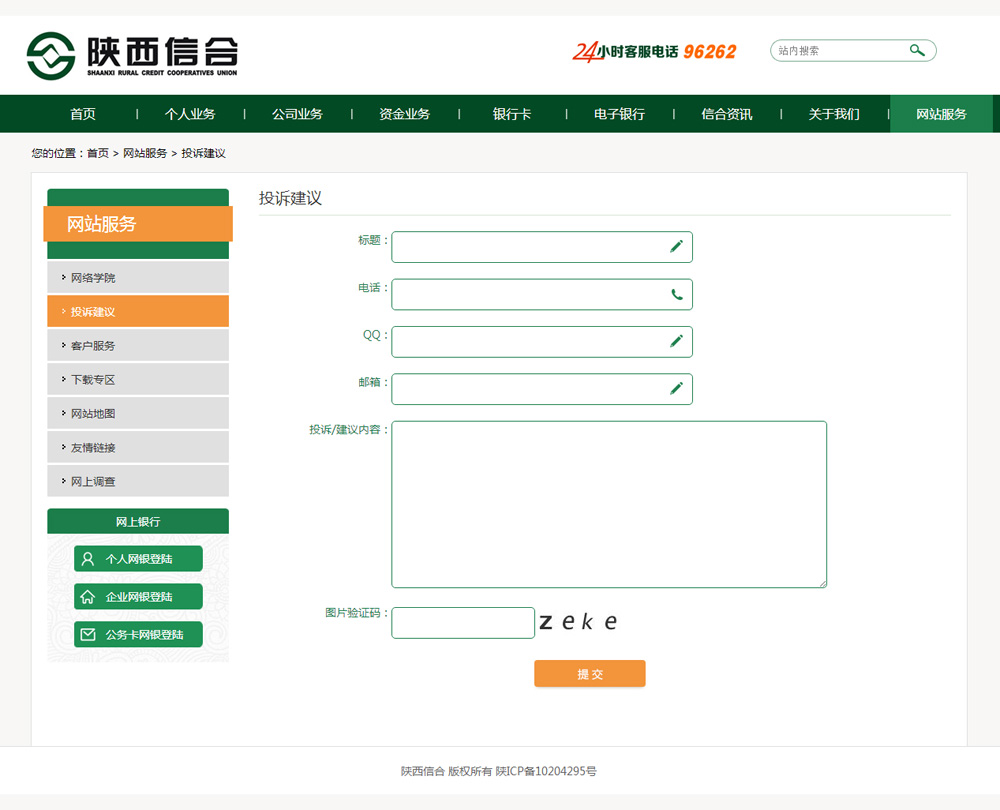Select 网络学院 in the sidebar

(x=93, y=278)
